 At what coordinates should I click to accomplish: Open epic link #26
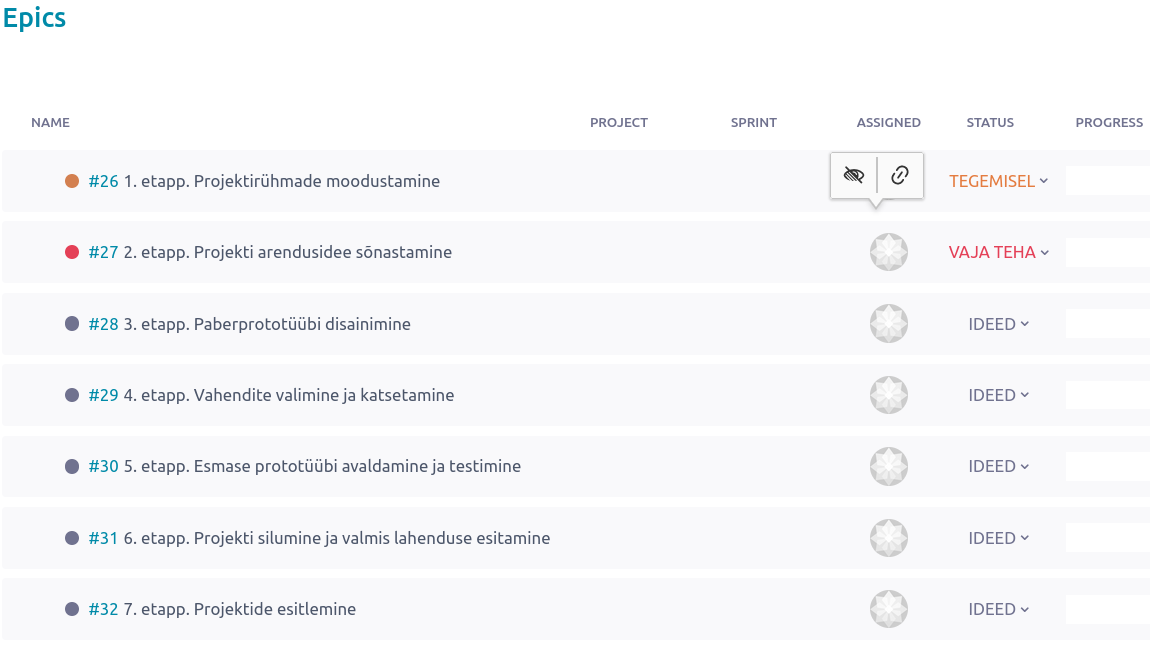click(103, 181)
